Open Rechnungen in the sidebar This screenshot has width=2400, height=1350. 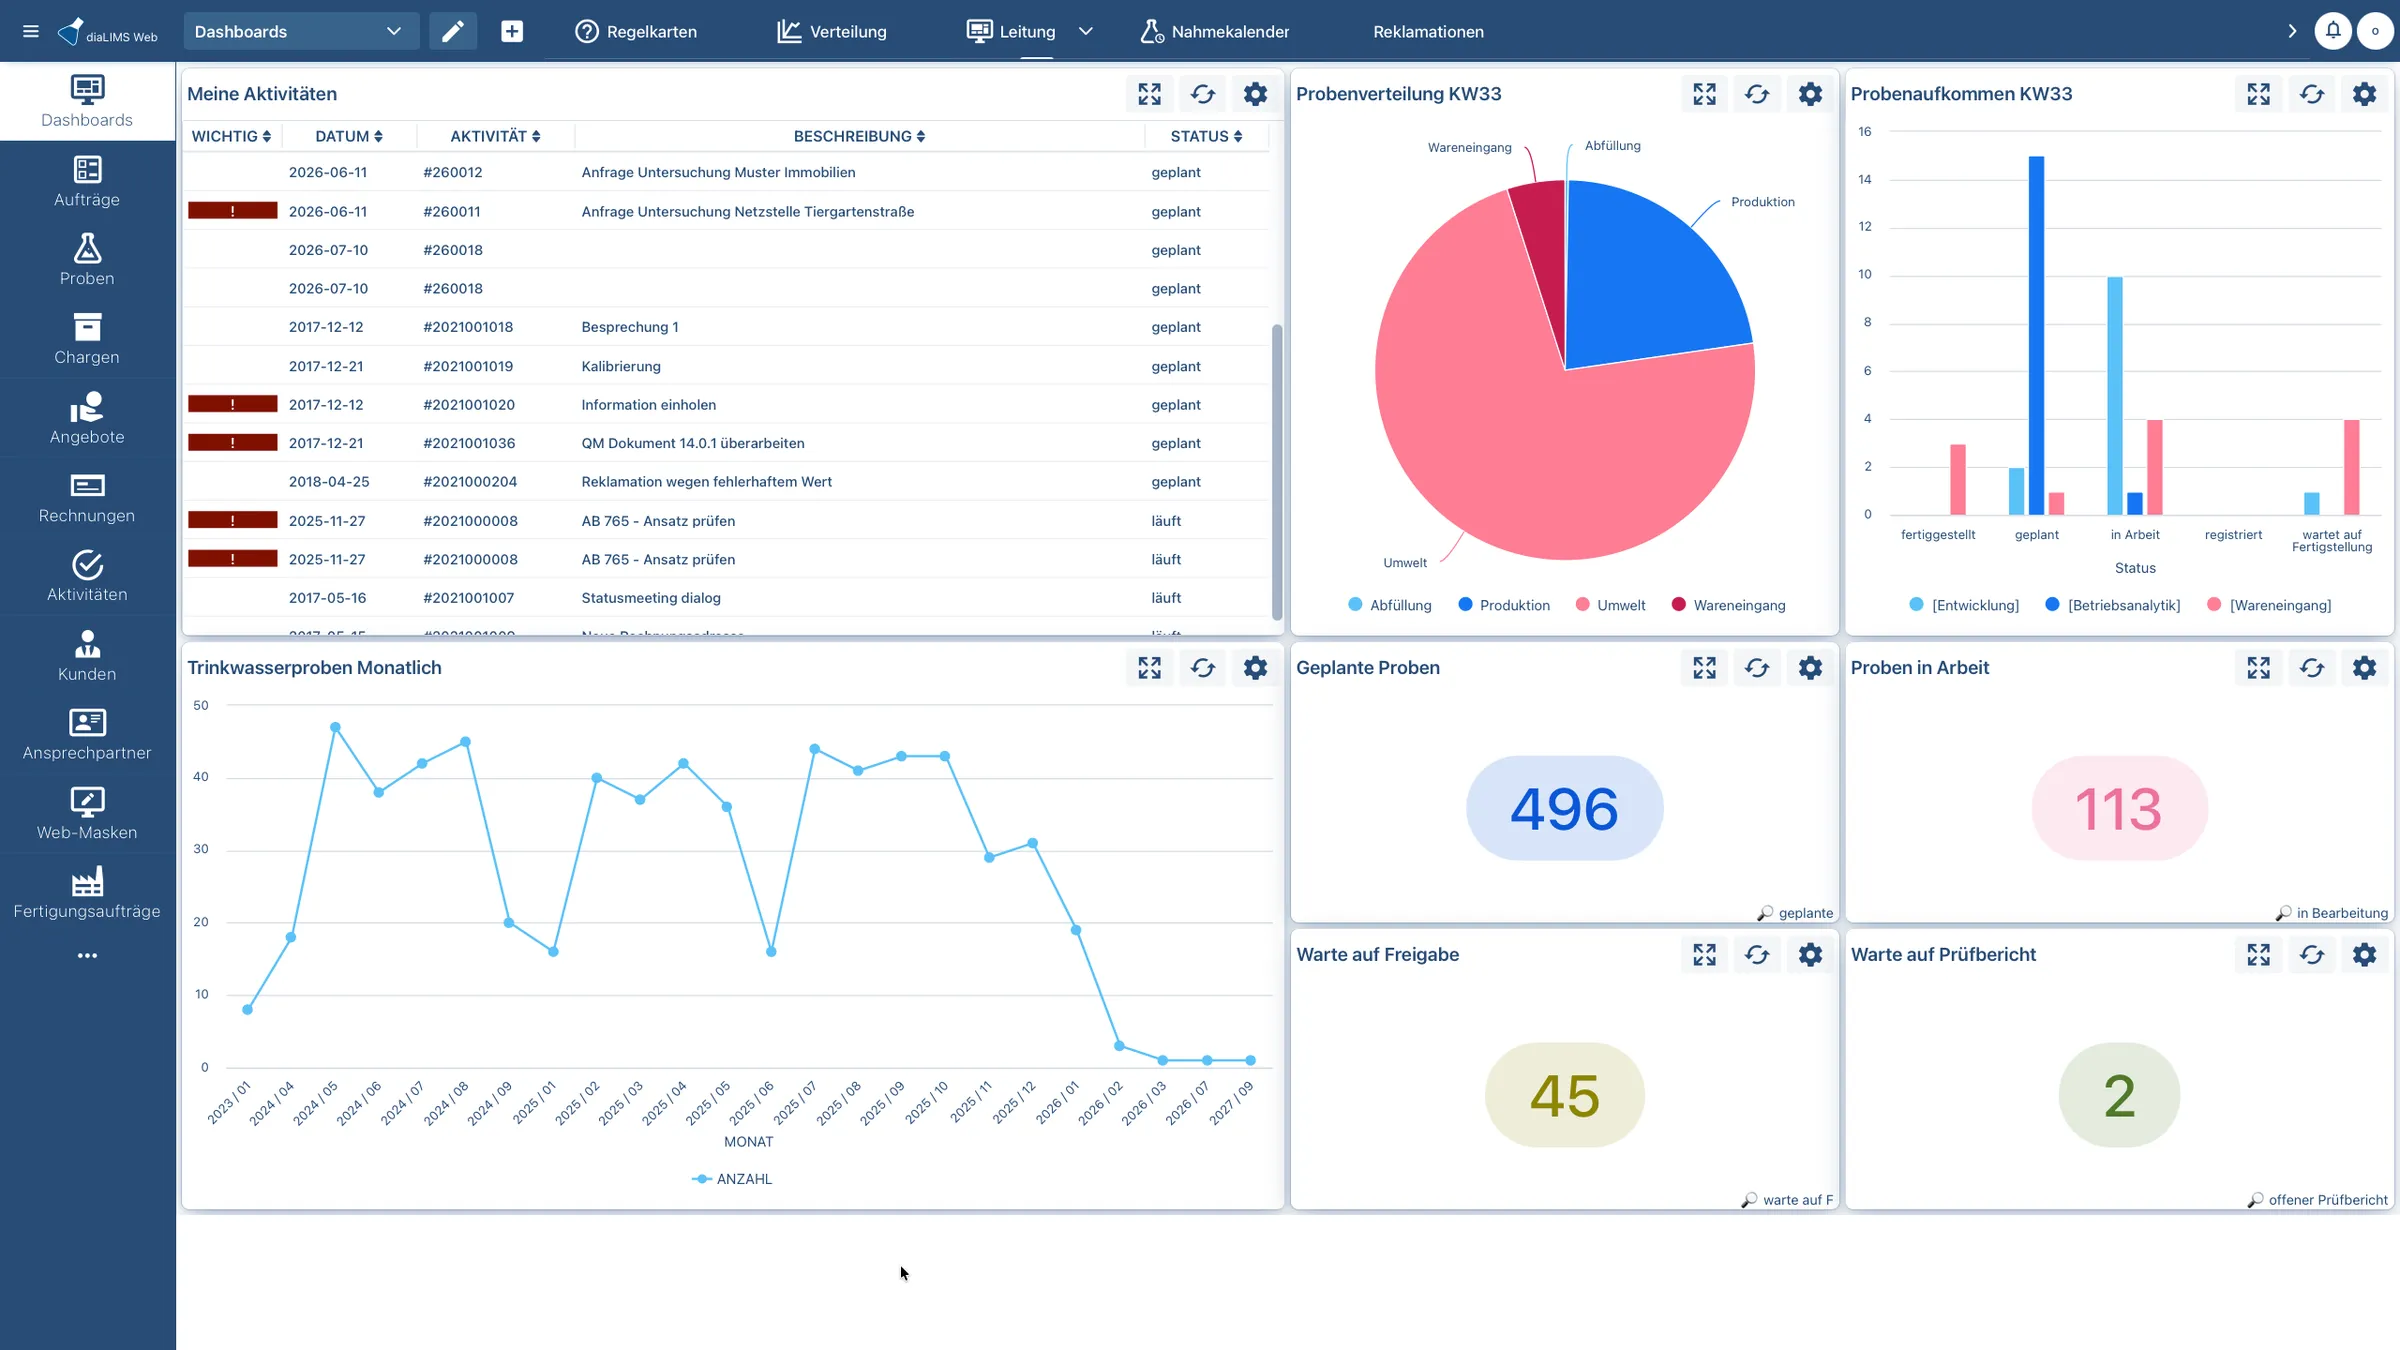(x=87, y=498)
